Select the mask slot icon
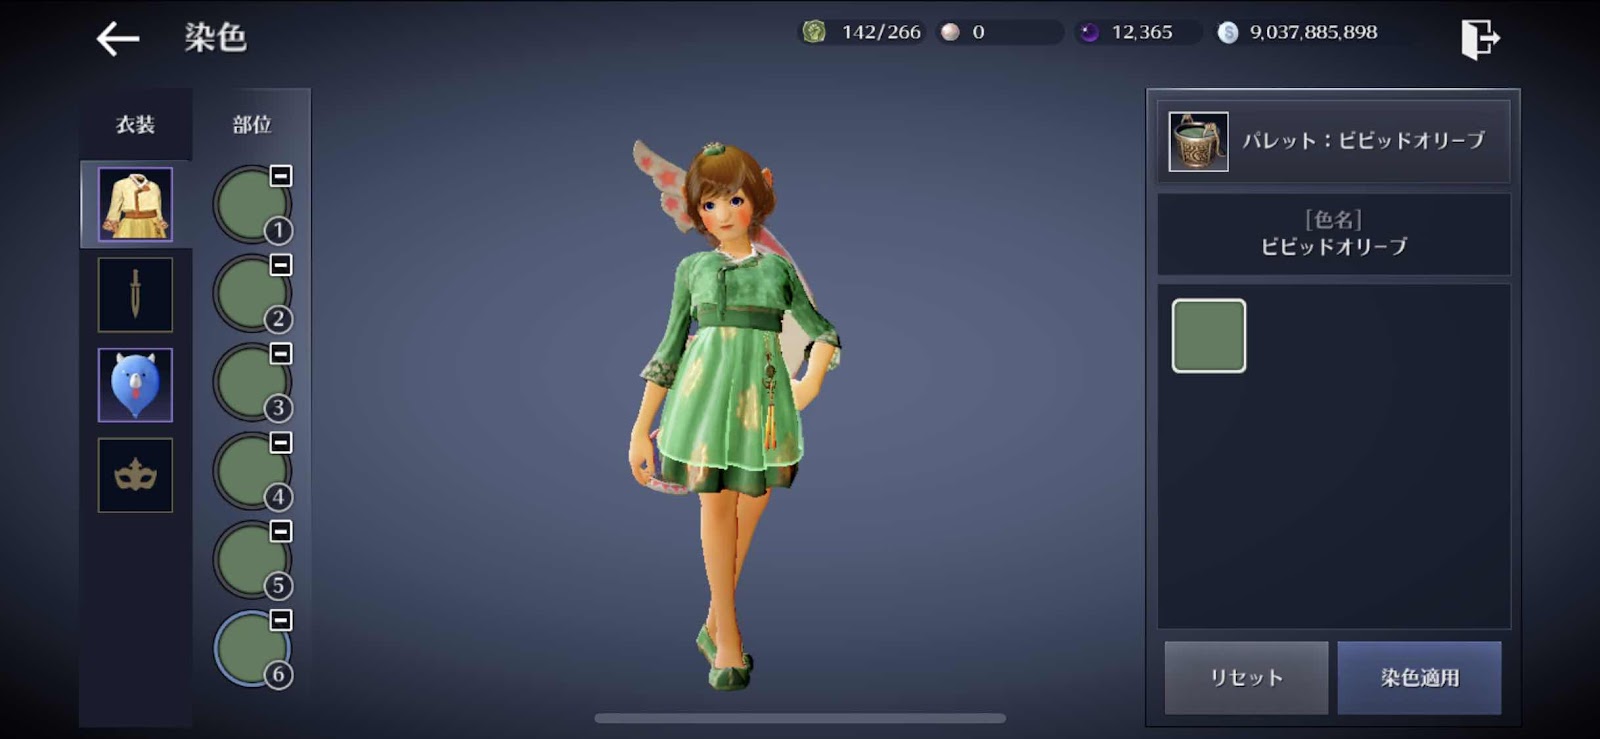1600x739 pixels. pos(135,475)
